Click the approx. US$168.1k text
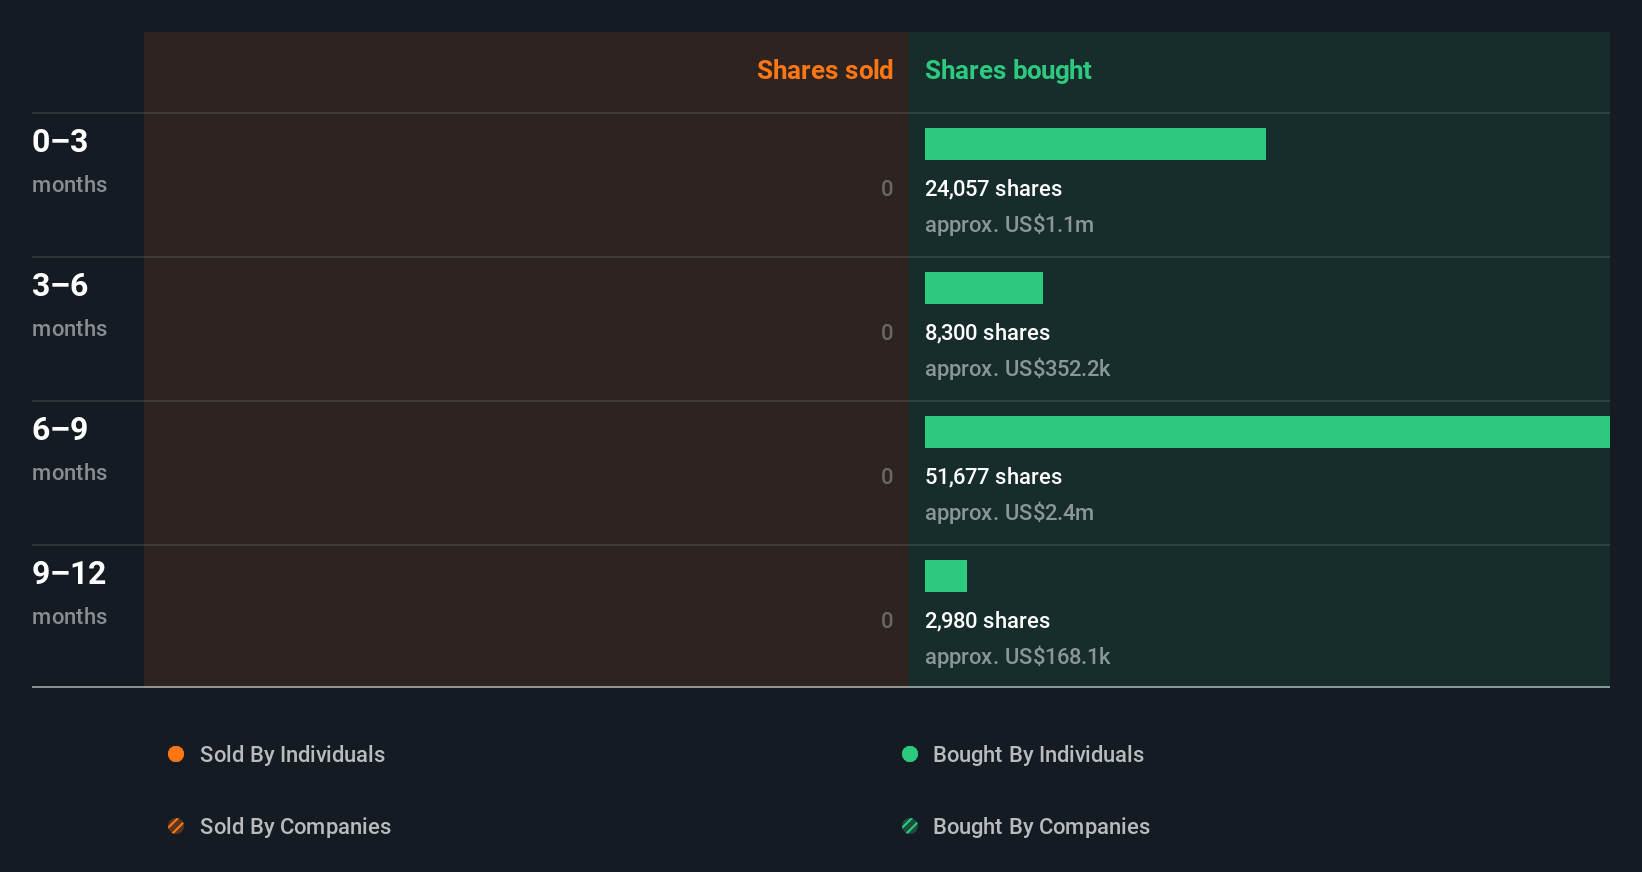 pyautogui.click(x=1017, y=657)
